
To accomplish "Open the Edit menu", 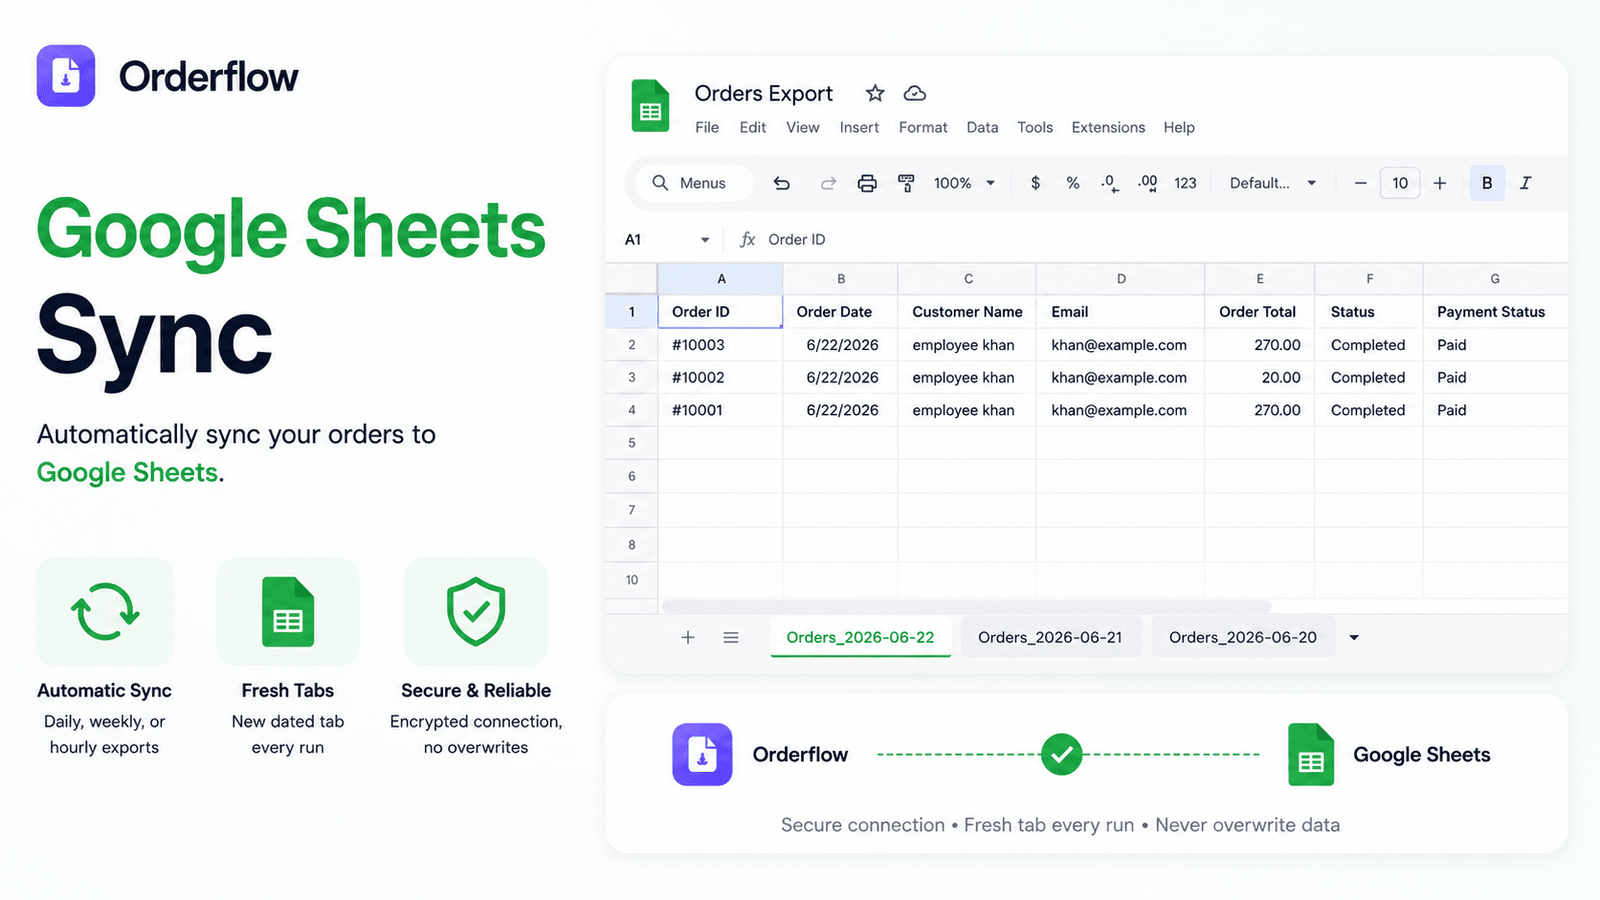I will (x=753, y=127).
